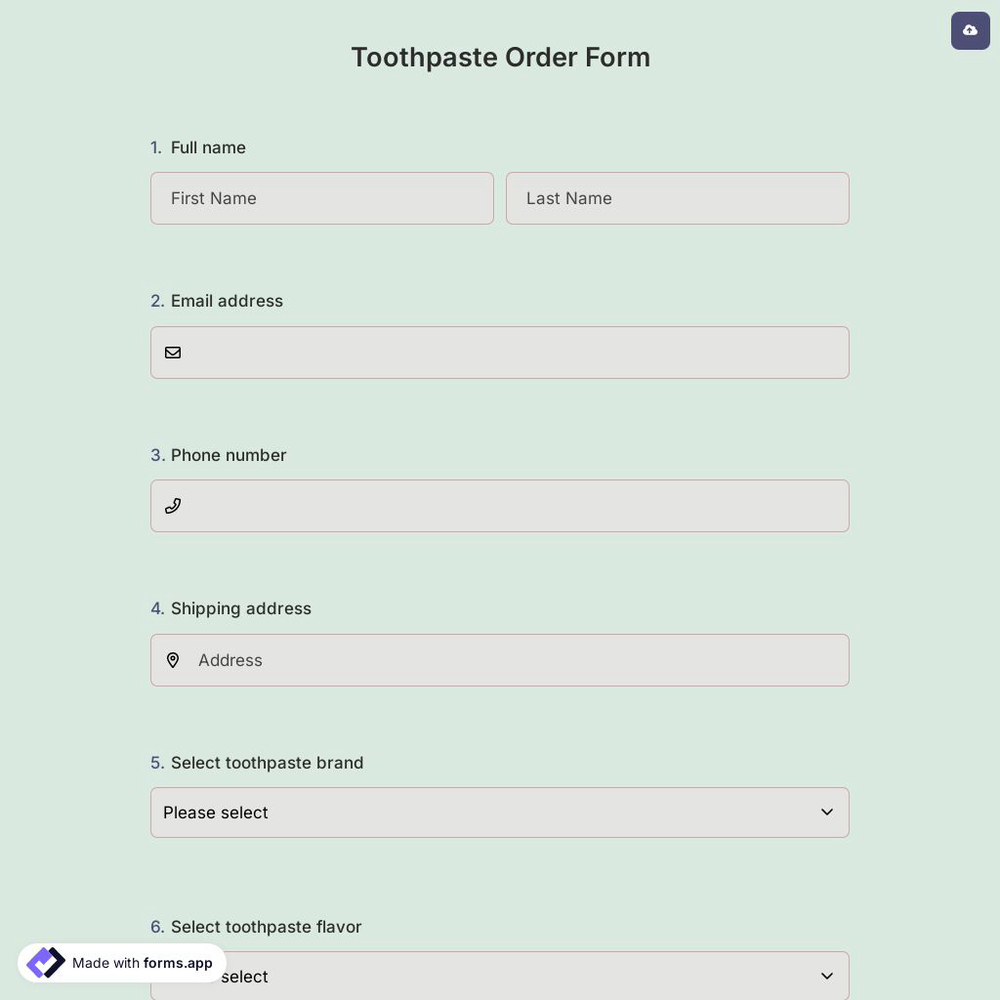
Task: Click the envelope icon in the email field
Action: 172,351
